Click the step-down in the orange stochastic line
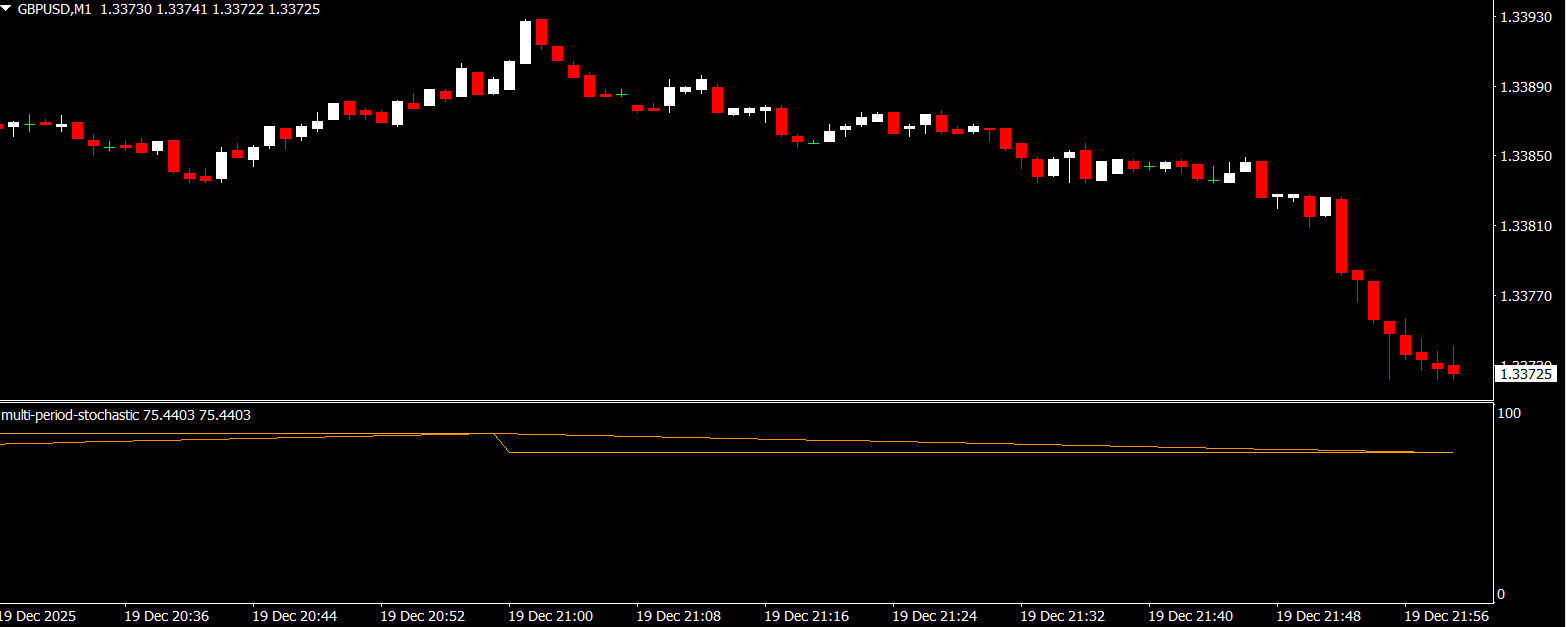The width and height of the screenshot is (1567, 627). click(x=504, y=444)
